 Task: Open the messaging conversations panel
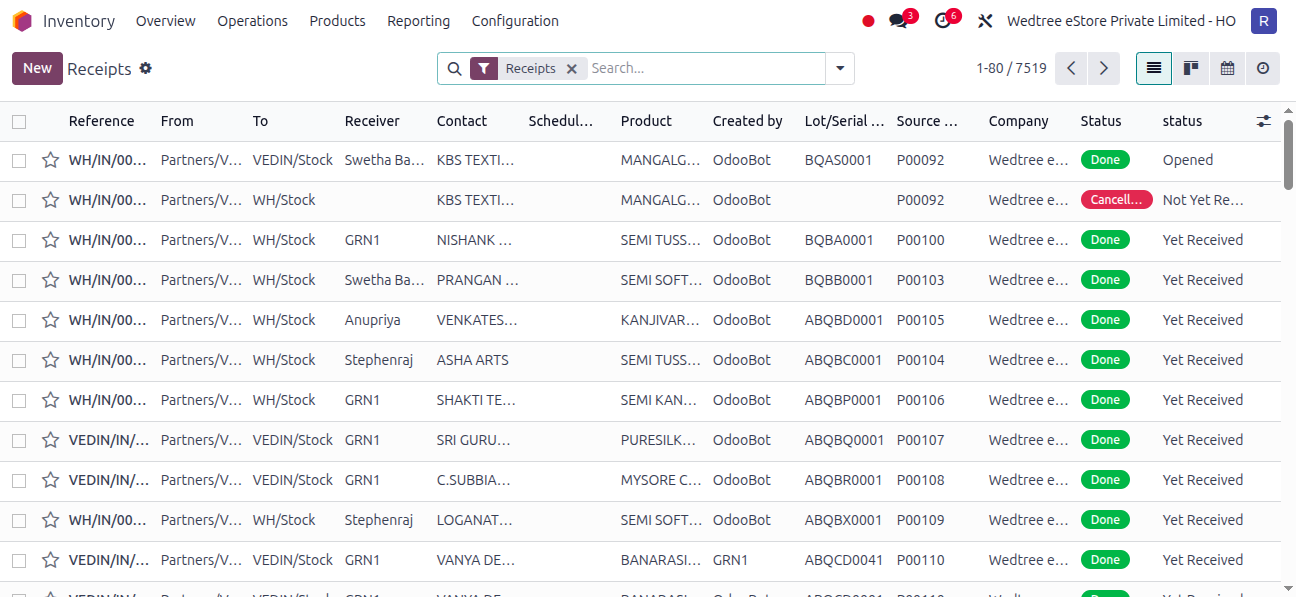[x=897, y=19]
